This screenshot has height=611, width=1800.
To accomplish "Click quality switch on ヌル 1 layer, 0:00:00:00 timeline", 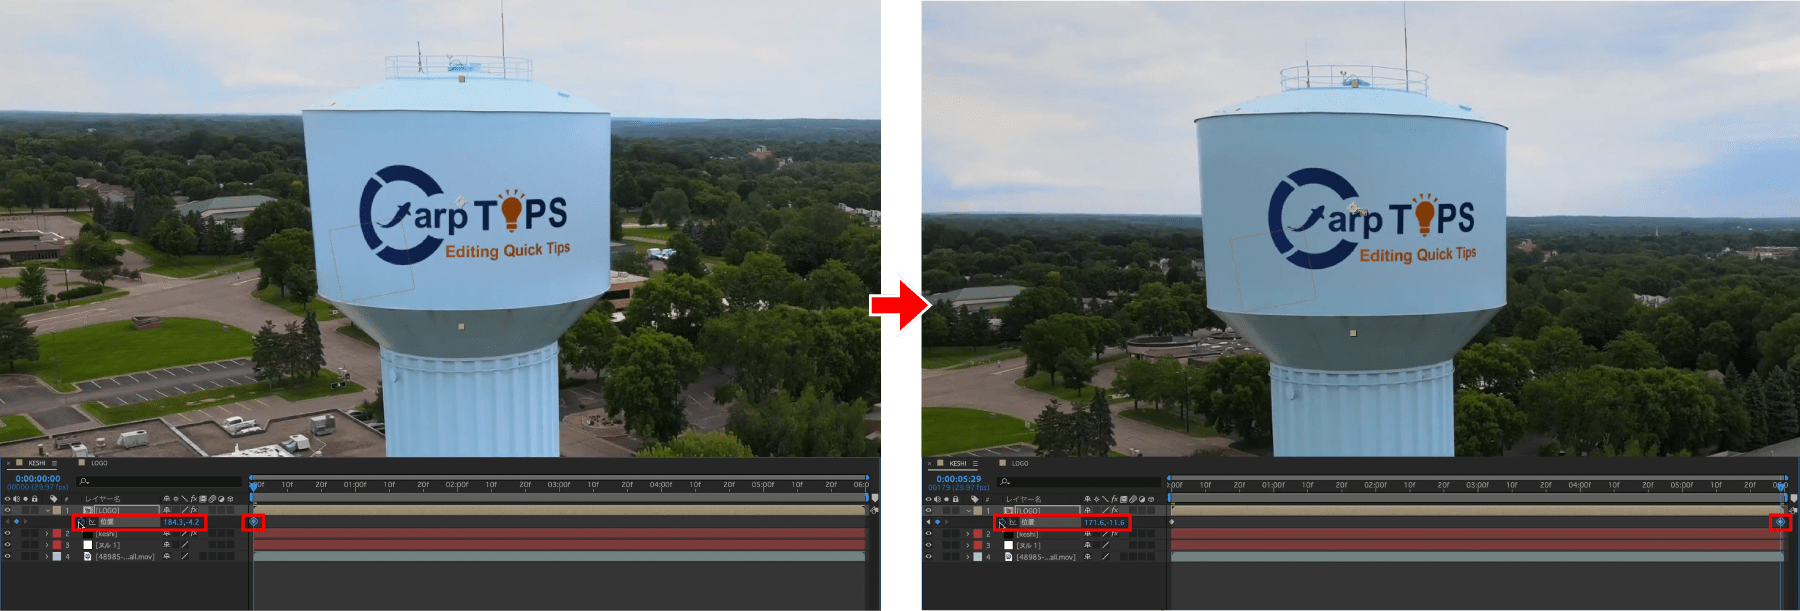I will click(185, 545).
